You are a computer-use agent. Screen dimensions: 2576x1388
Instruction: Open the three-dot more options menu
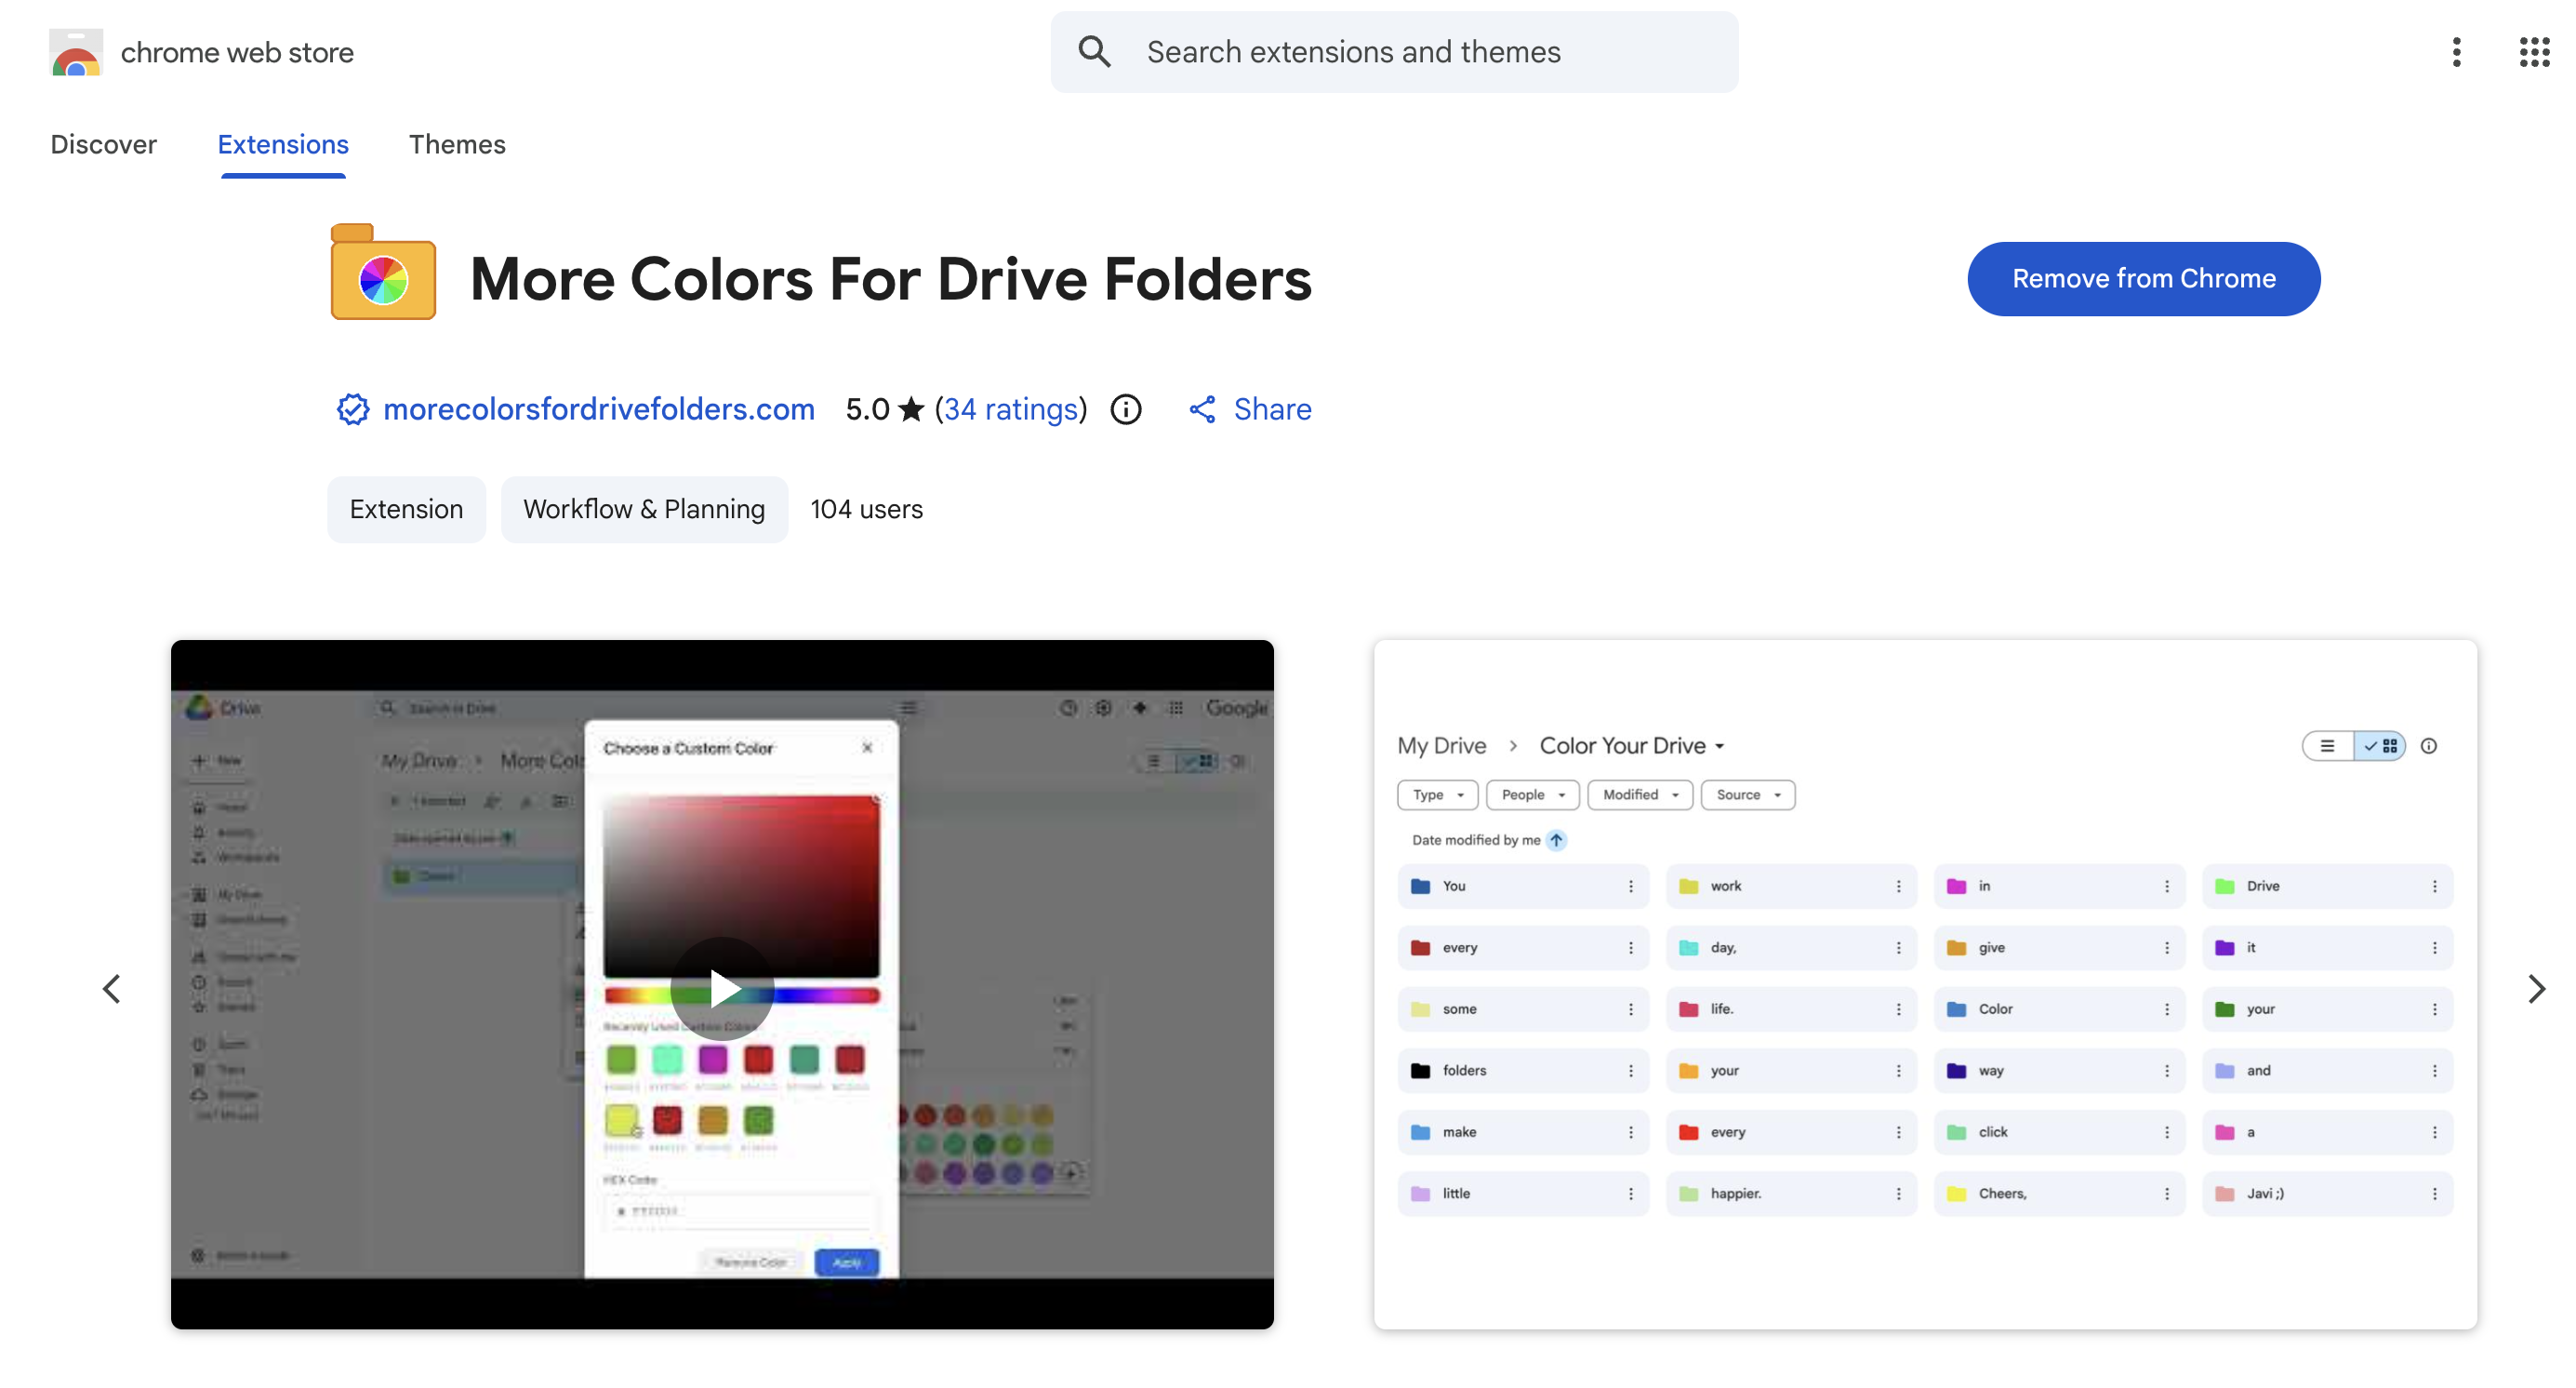(x=2456, y=52)
